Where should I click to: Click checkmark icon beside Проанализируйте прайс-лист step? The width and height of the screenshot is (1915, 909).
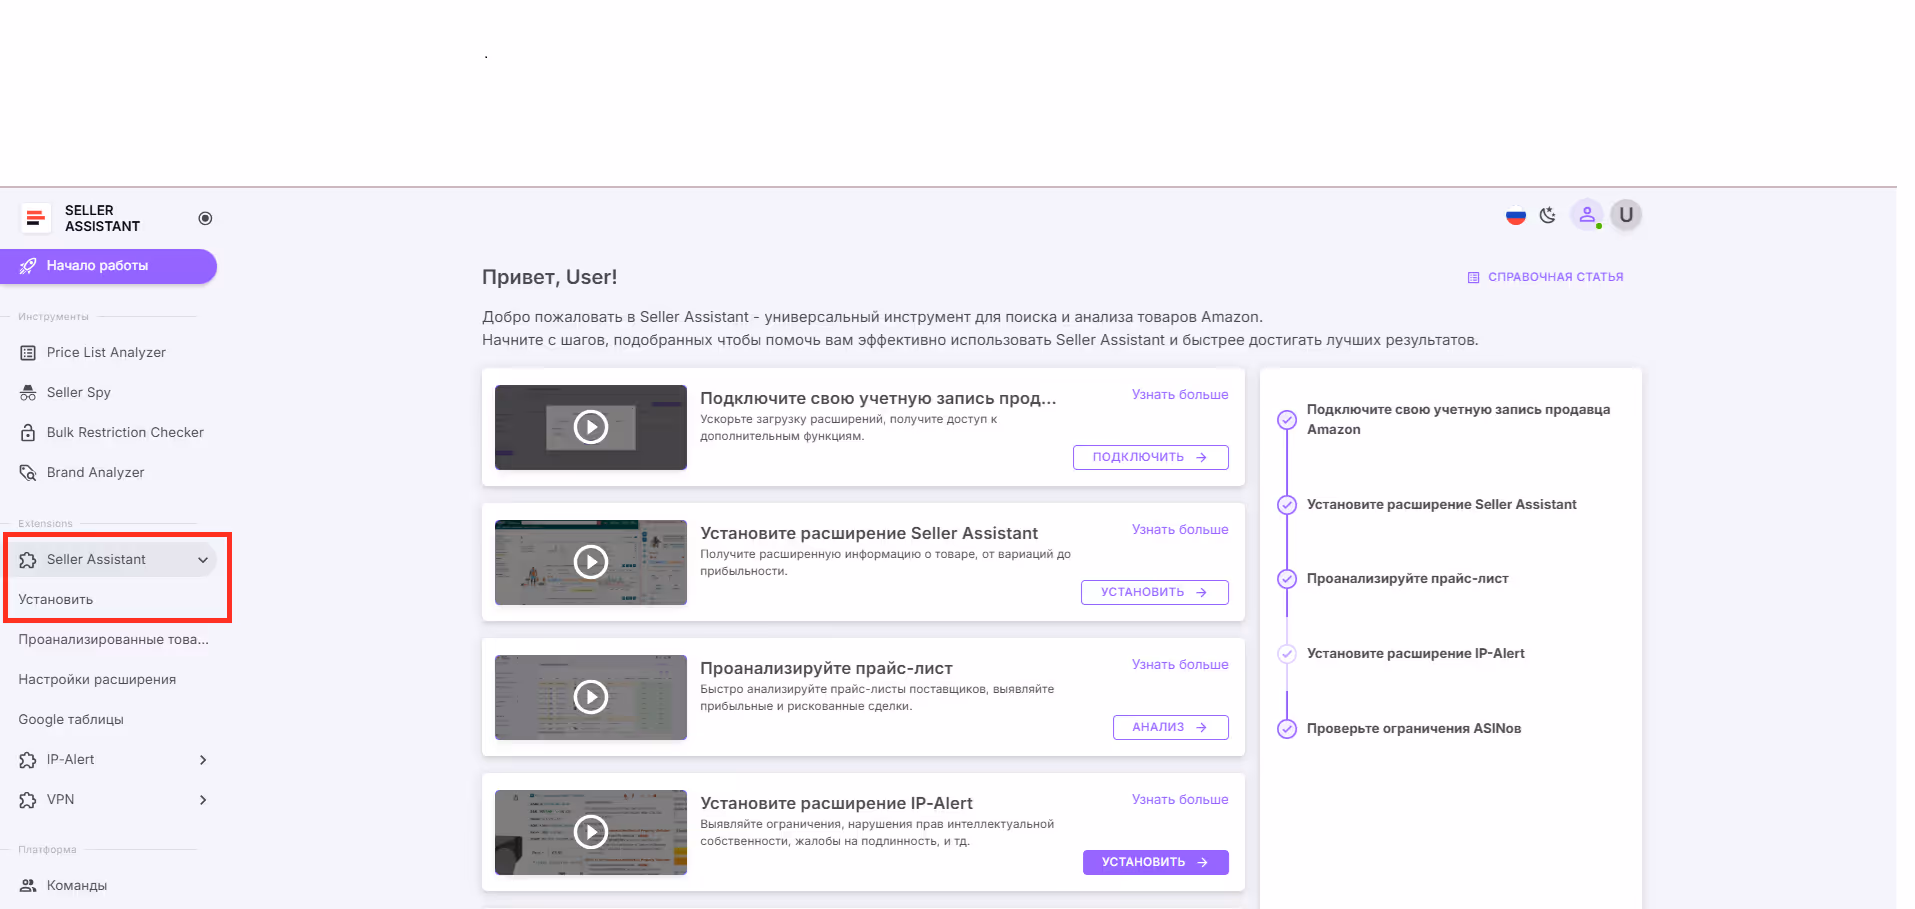pos(1287,579)
